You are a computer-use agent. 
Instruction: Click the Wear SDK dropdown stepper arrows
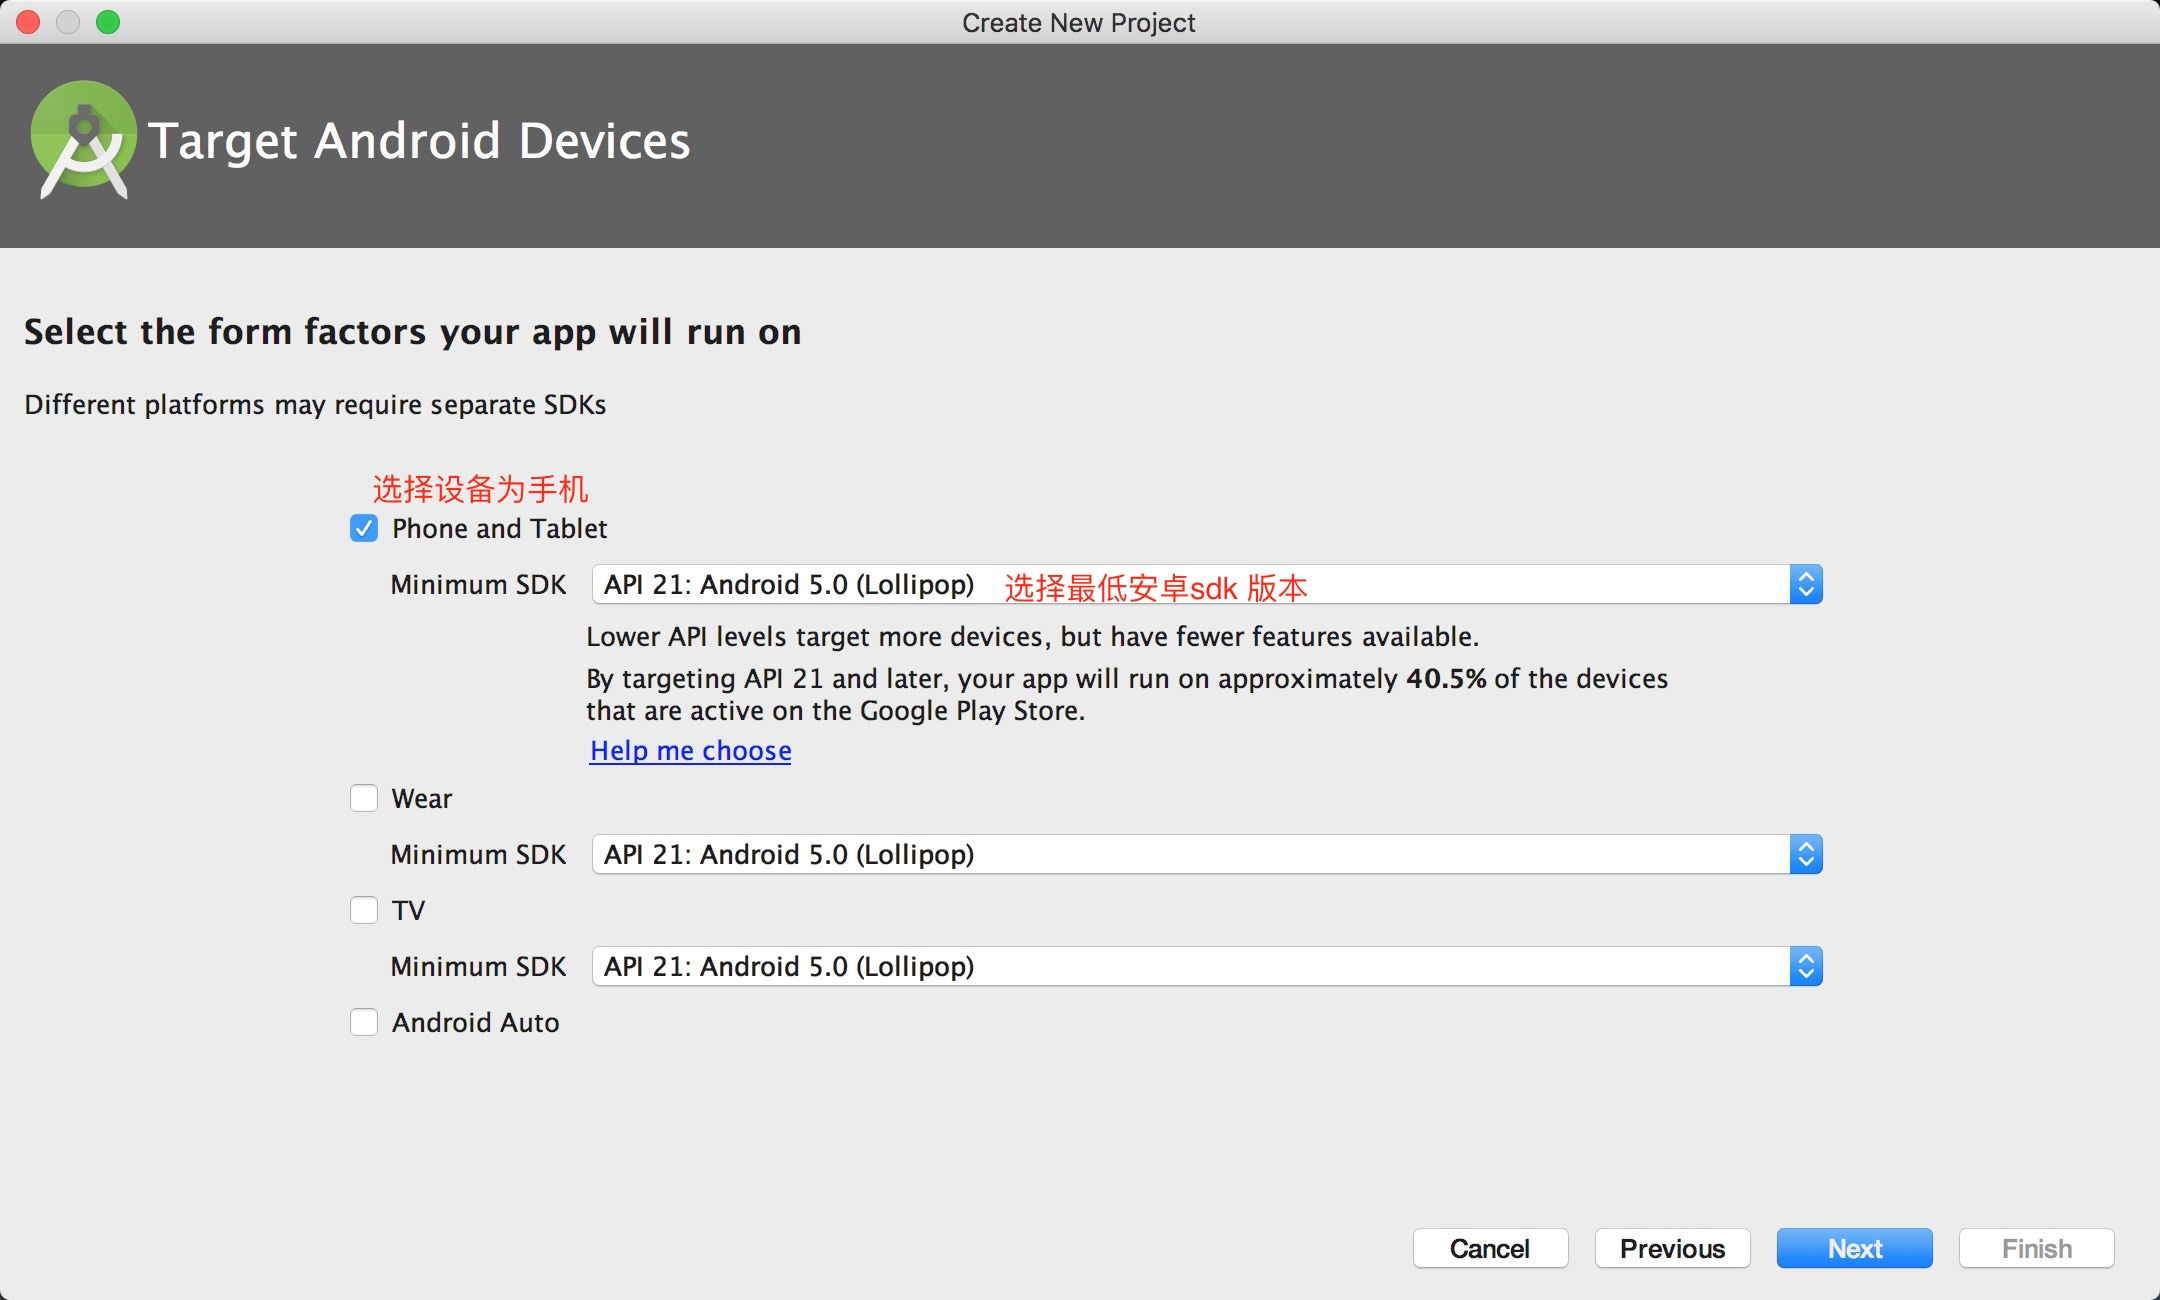tap(1805, 854)
